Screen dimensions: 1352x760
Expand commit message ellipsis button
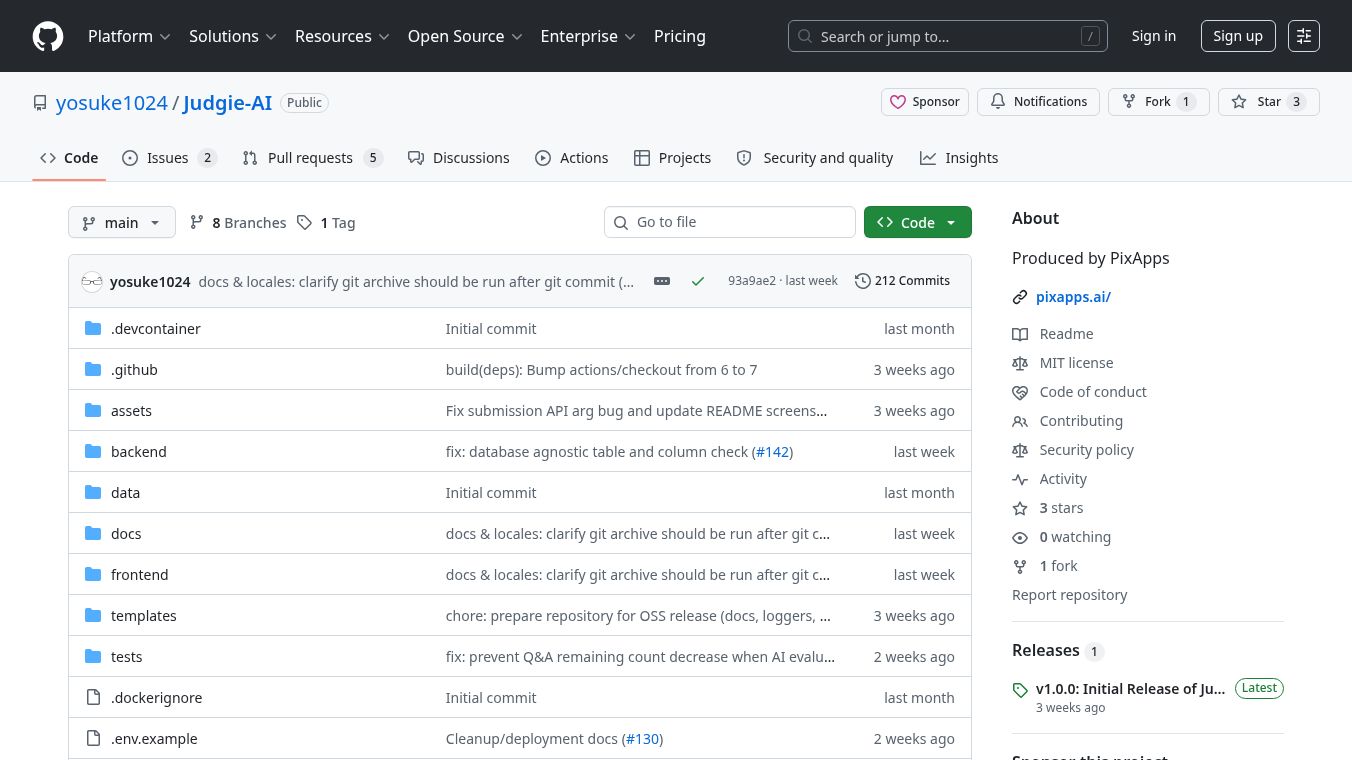point(662,281)
